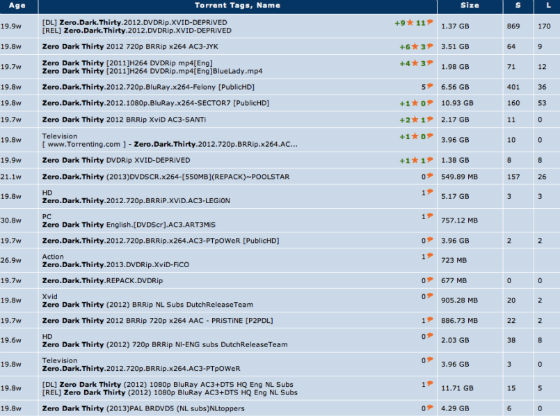Screen dimensions: 560x416
Task: Click the comment icon on the NLtoppers PAL BRDVD5 row
Action: click(430, 407)
